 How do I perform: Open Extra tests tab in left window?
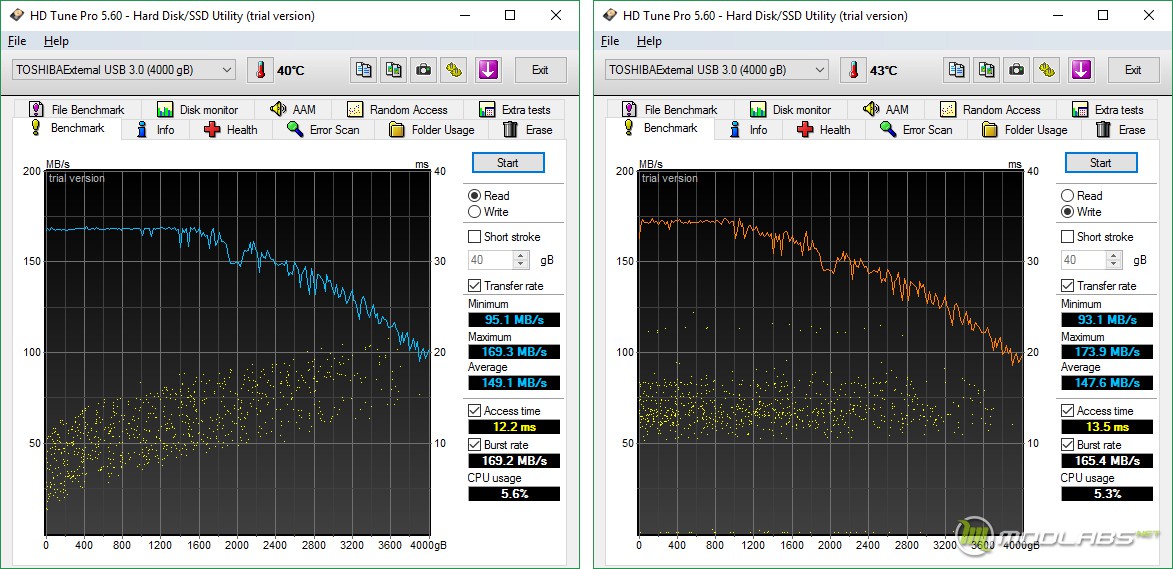tap(515, 109)
